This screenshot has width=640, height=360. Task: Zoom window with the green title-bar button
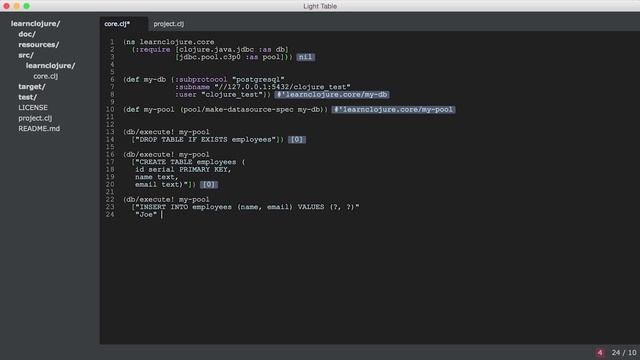click(x=27, y=6)
